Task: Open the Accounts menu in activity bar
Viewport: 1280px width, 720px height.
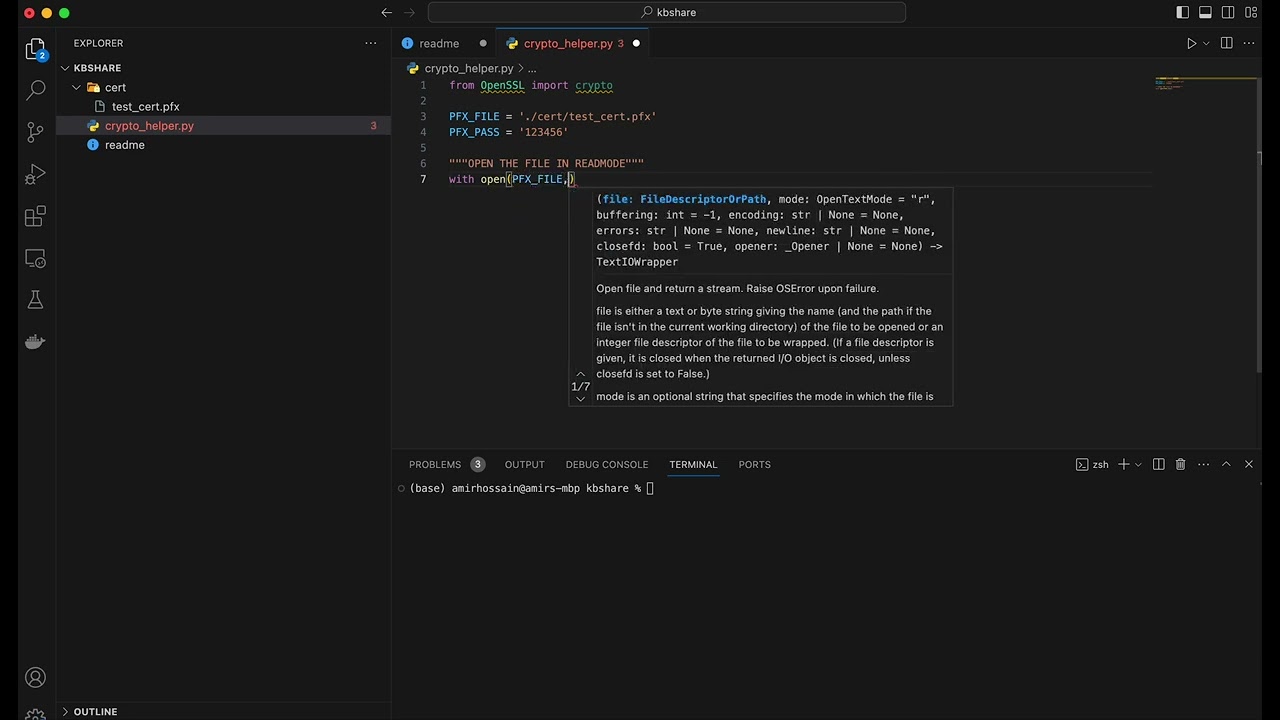Action: coord(35,678)
